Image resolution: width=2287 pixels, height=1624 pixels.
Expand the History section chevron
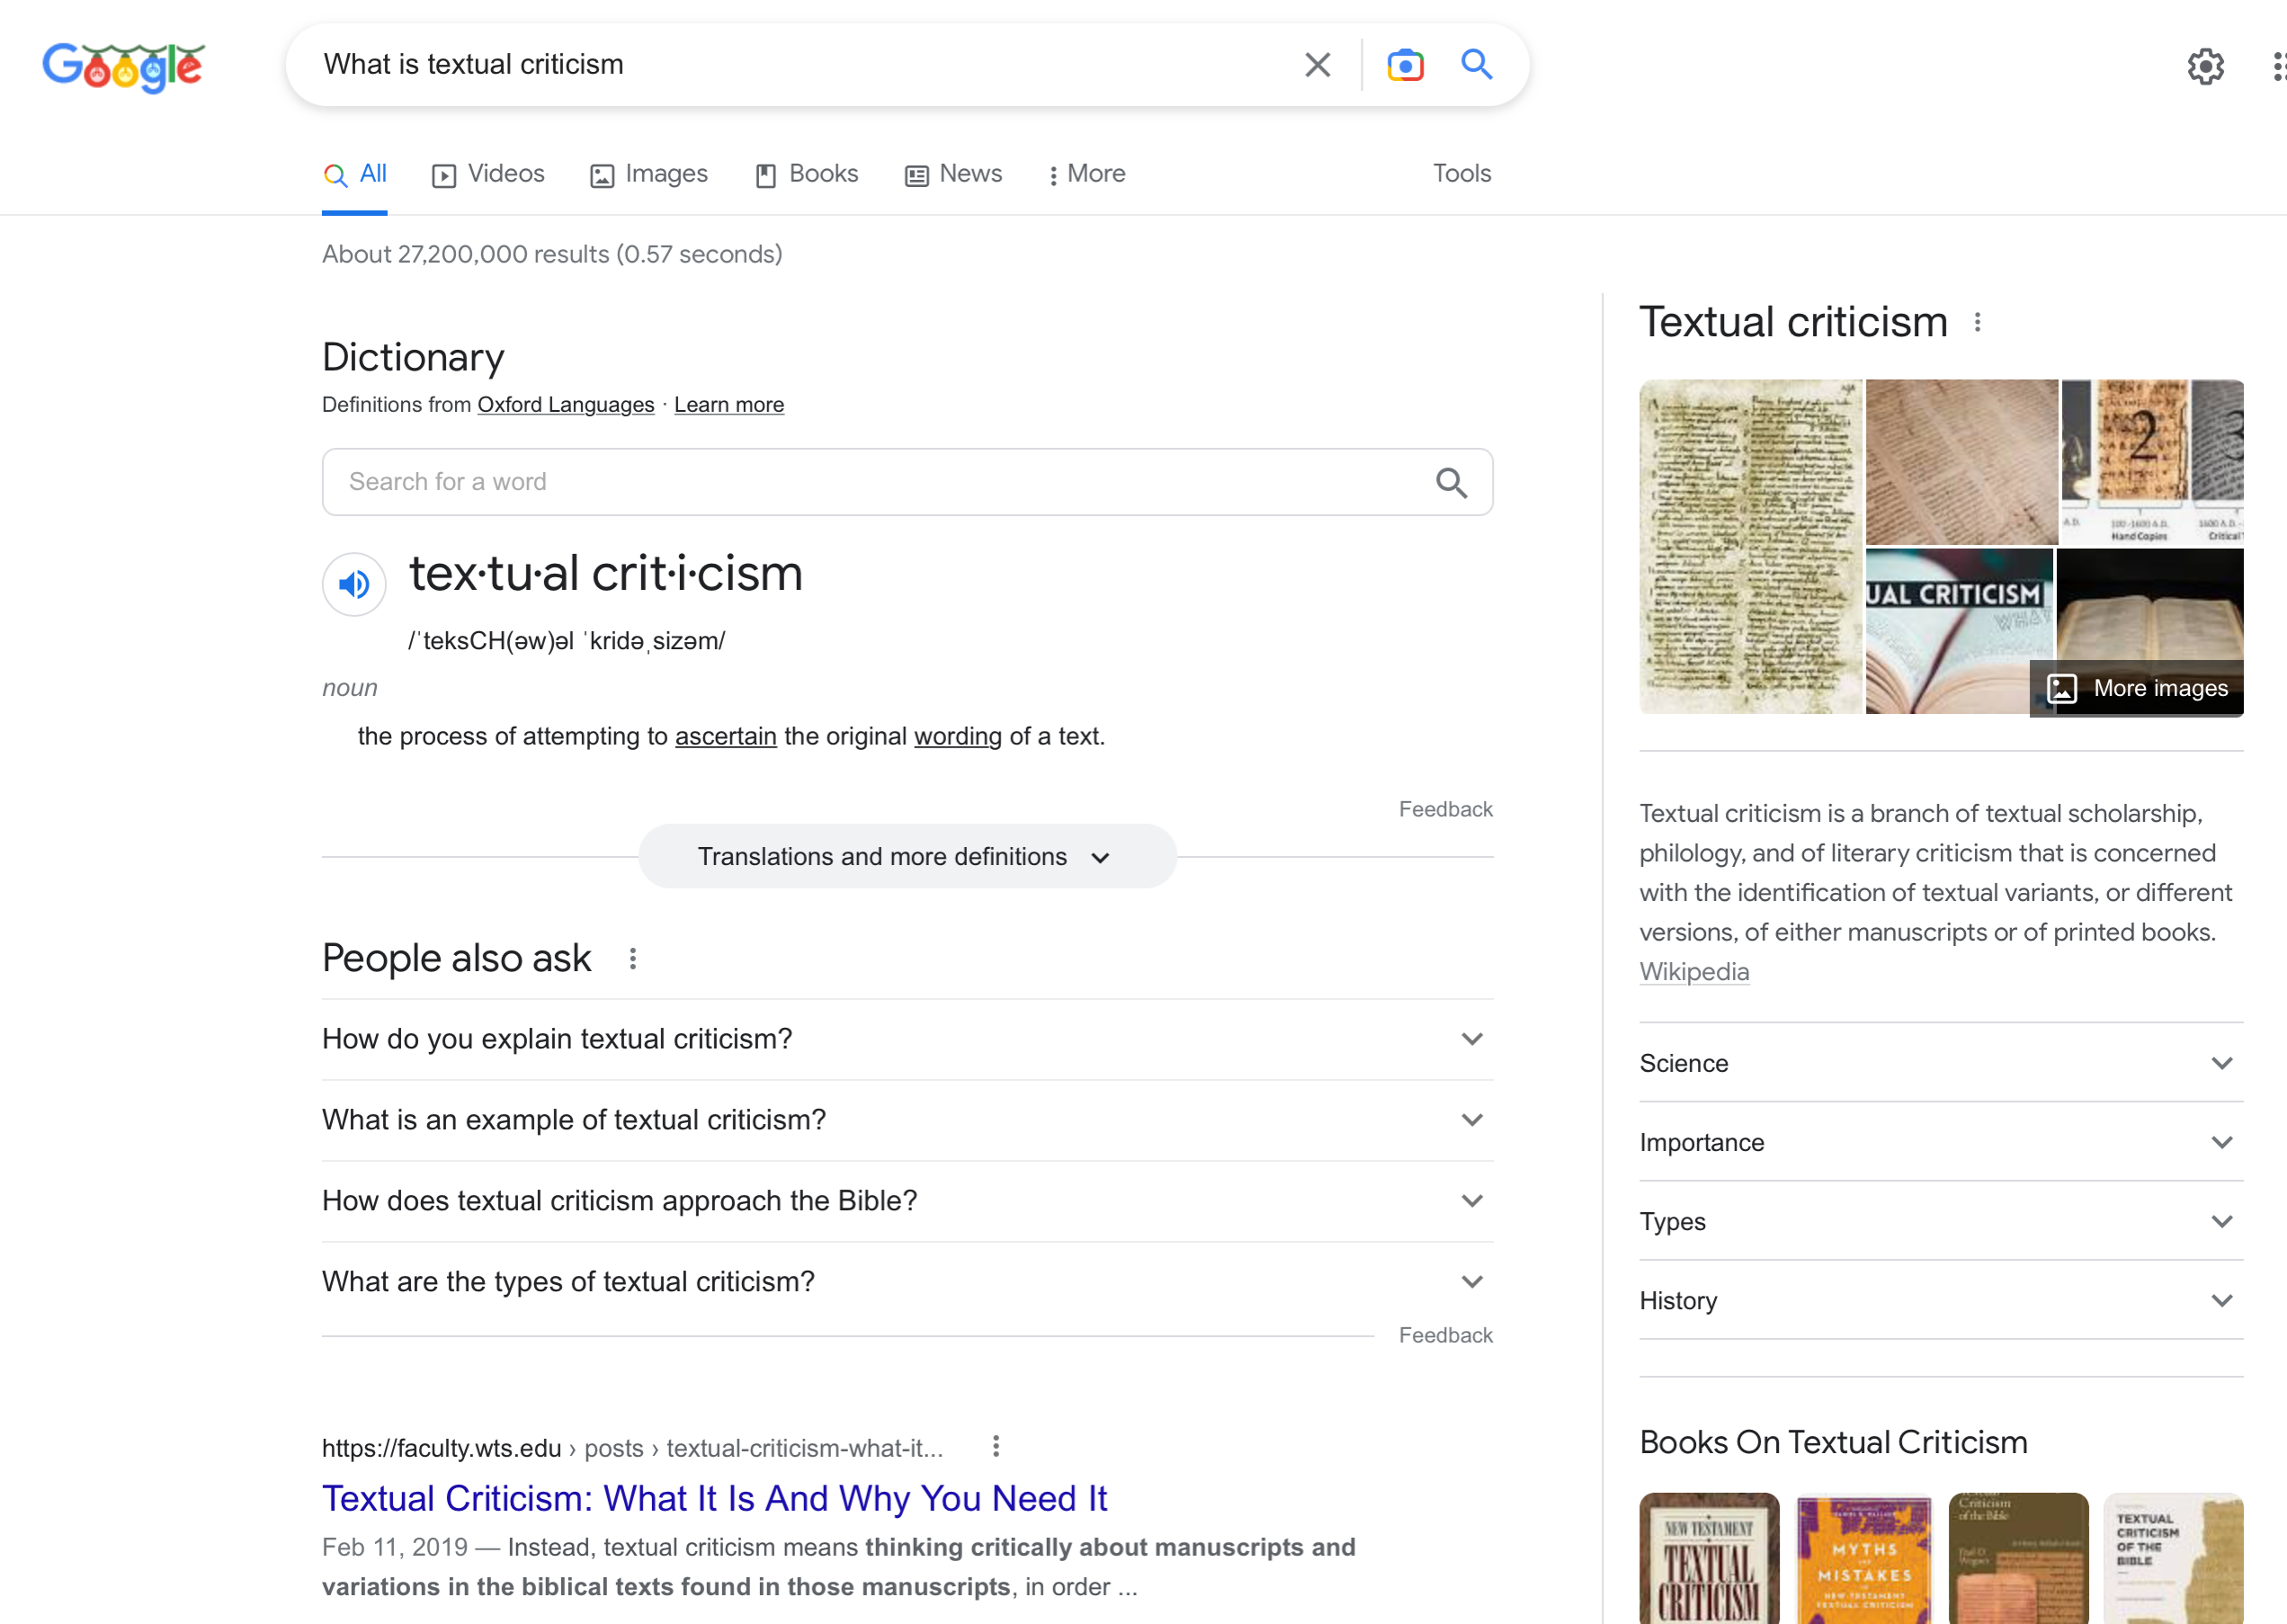(x=2221, y=1301)
